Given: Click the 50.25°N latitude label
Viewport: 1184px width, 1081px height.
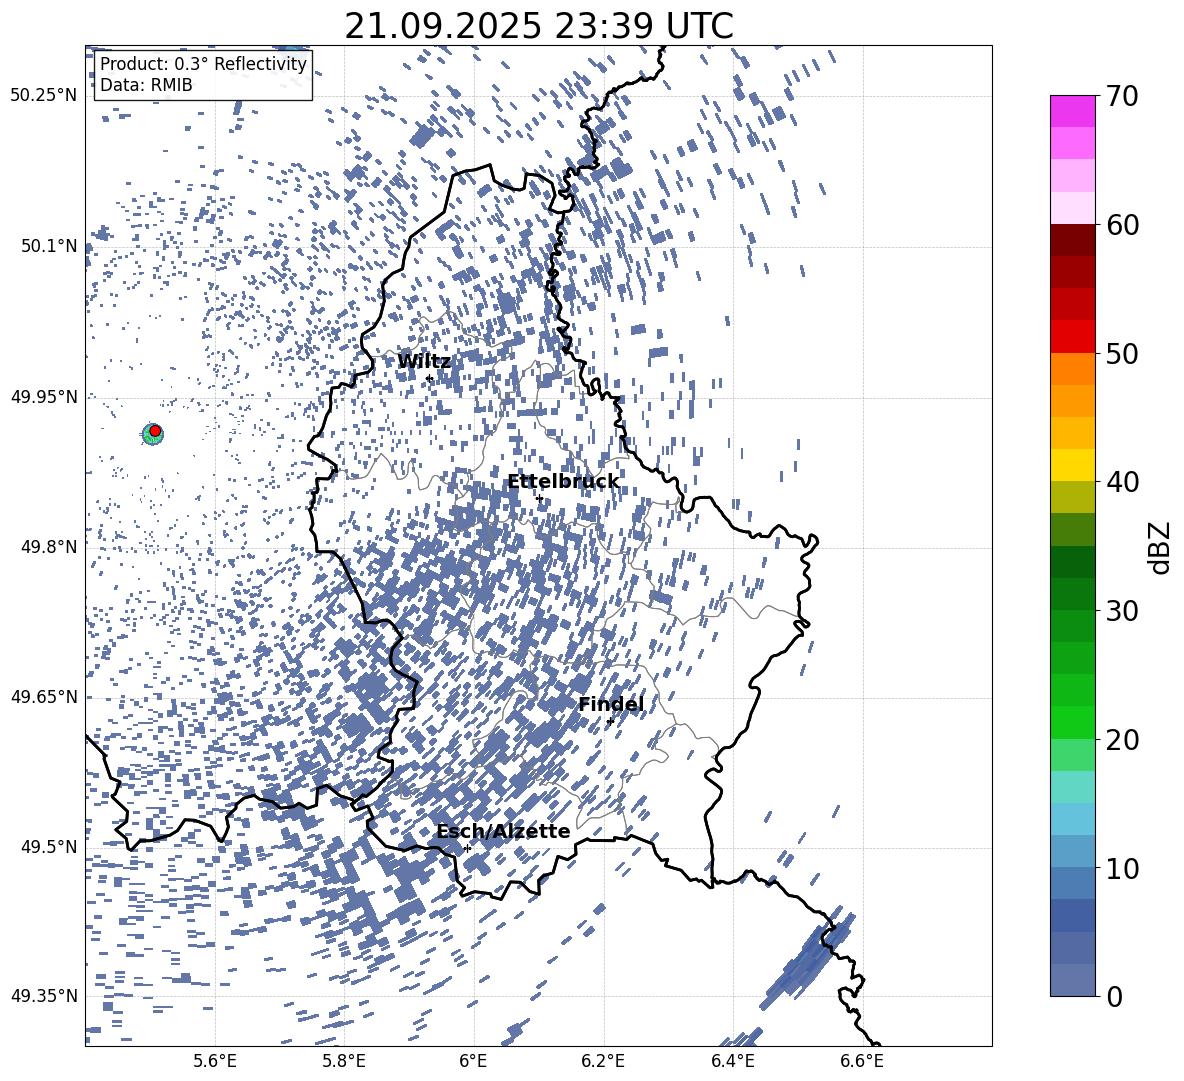Looking at the screenshot, I should tap(44, 96).
